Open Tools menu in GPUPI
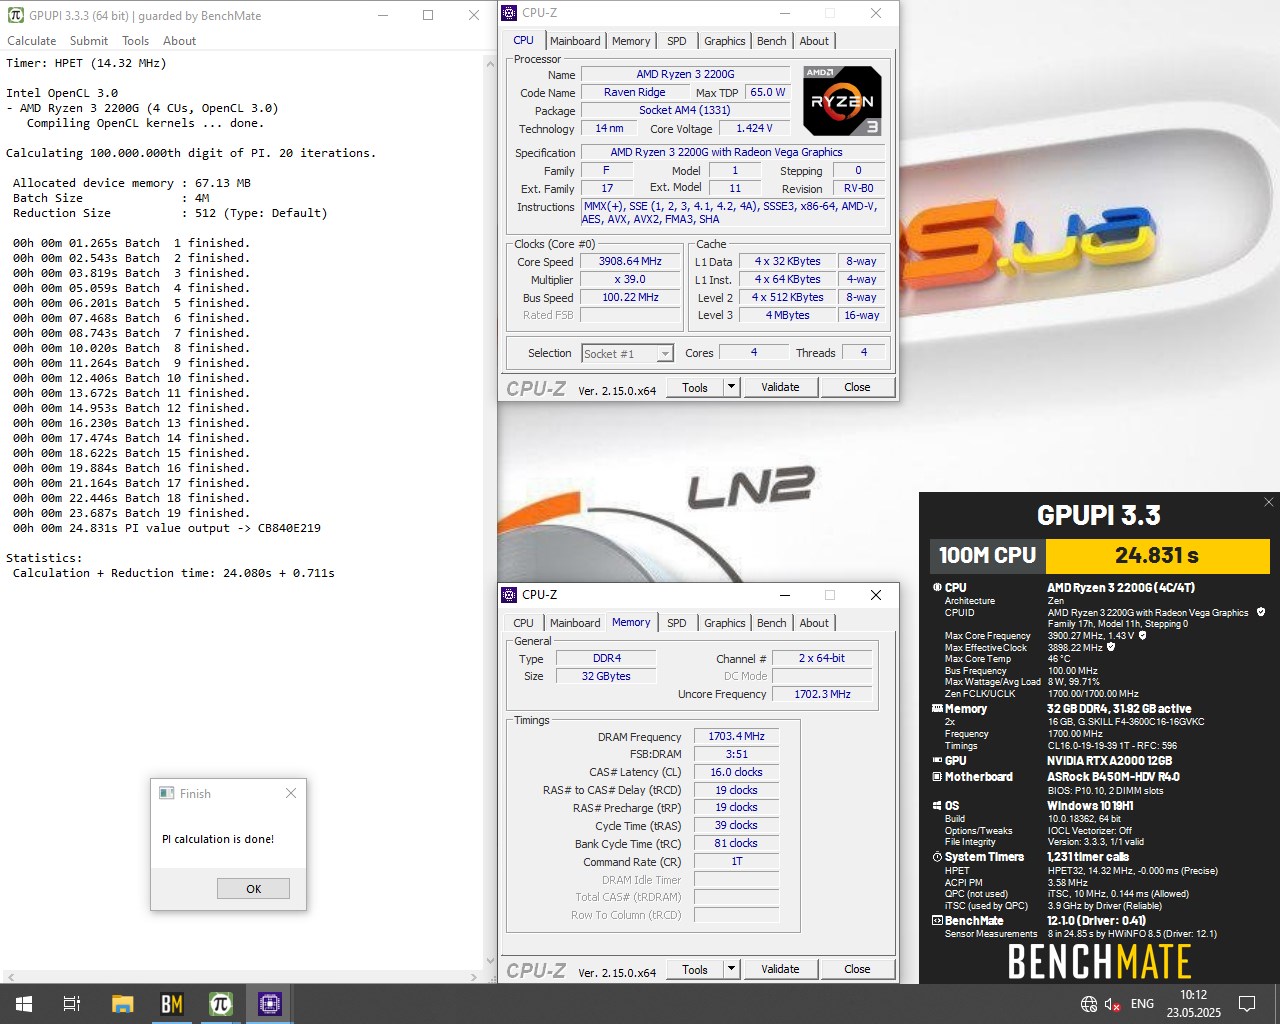1280x1024 pixels. click(x=136, y=41)
